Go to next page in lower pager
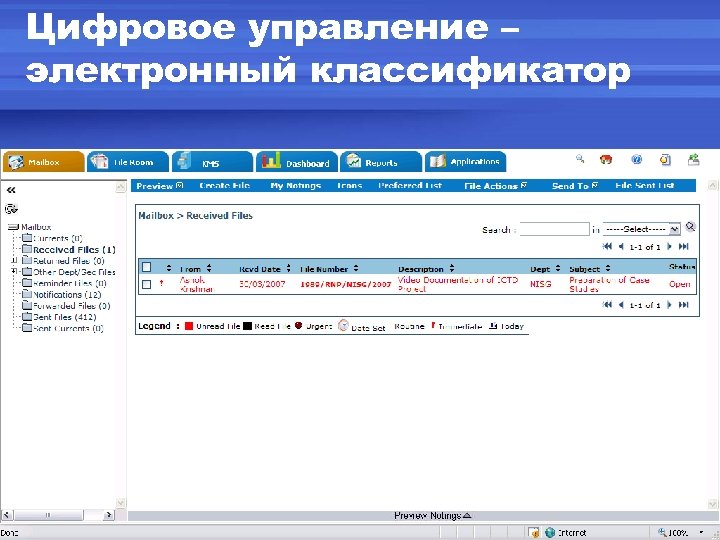Screen dimensions: 720x540 [669, 304]
